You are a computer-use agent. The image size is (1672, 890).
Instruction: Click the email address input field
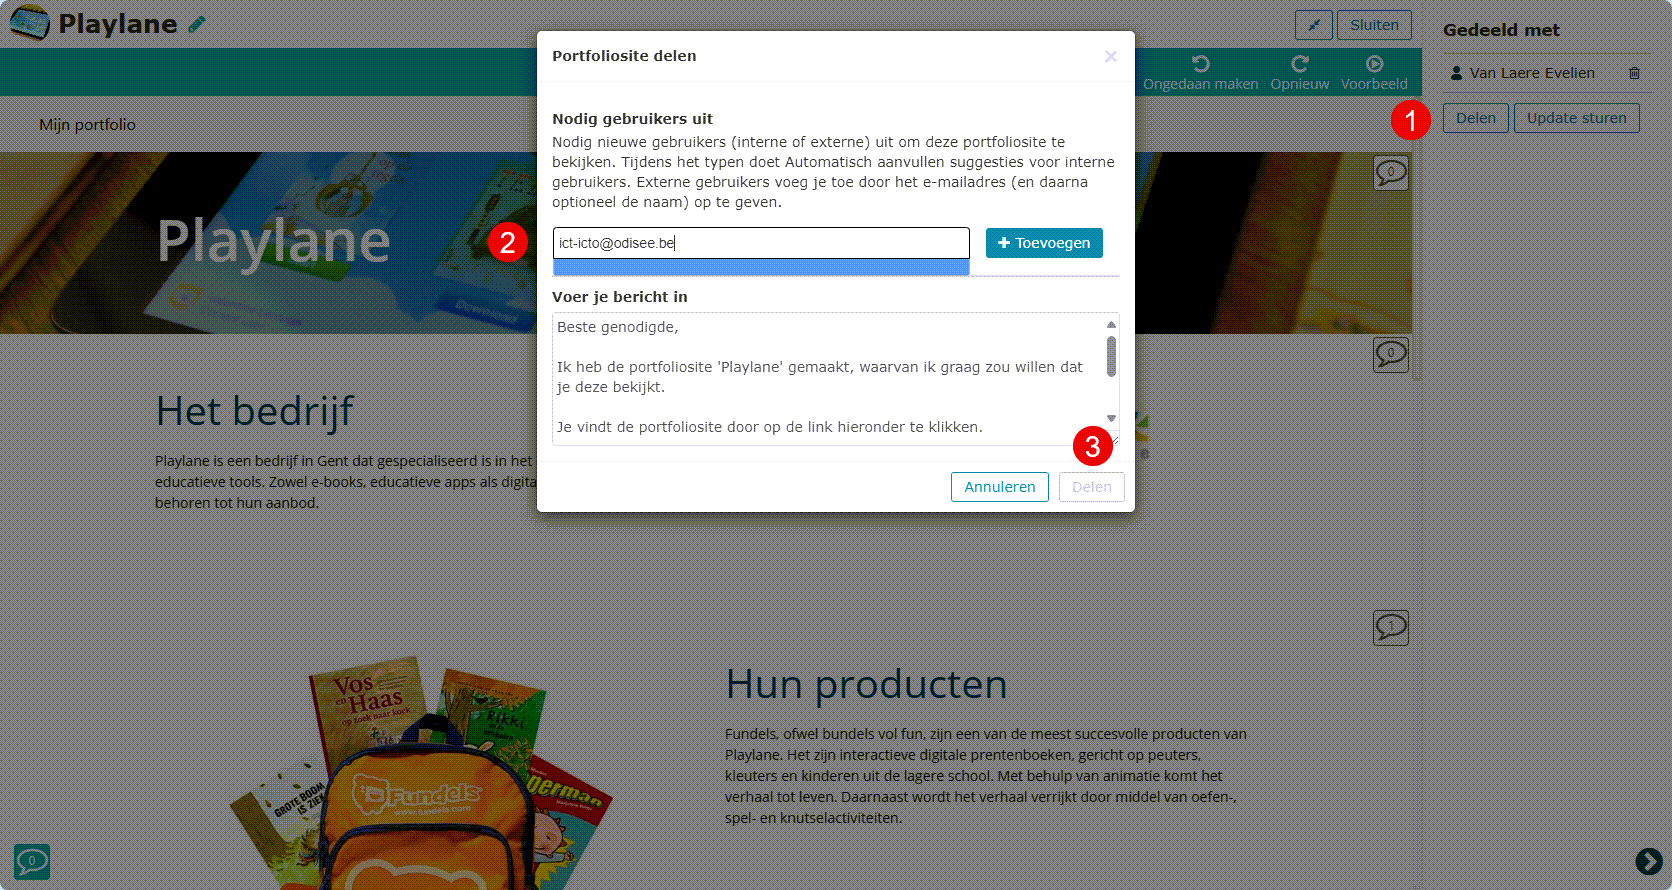(761, 243)
